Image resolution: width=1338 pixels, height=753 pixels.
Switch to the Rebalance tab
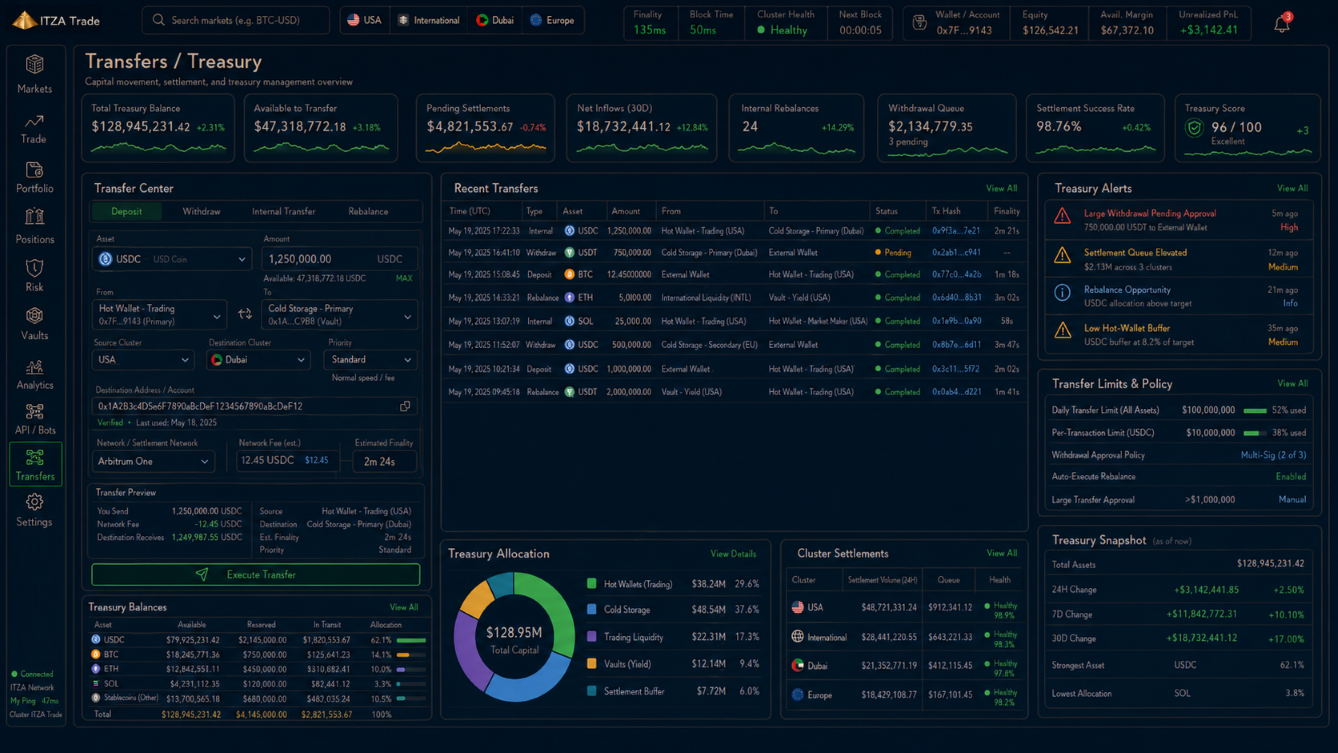[368, 211]
